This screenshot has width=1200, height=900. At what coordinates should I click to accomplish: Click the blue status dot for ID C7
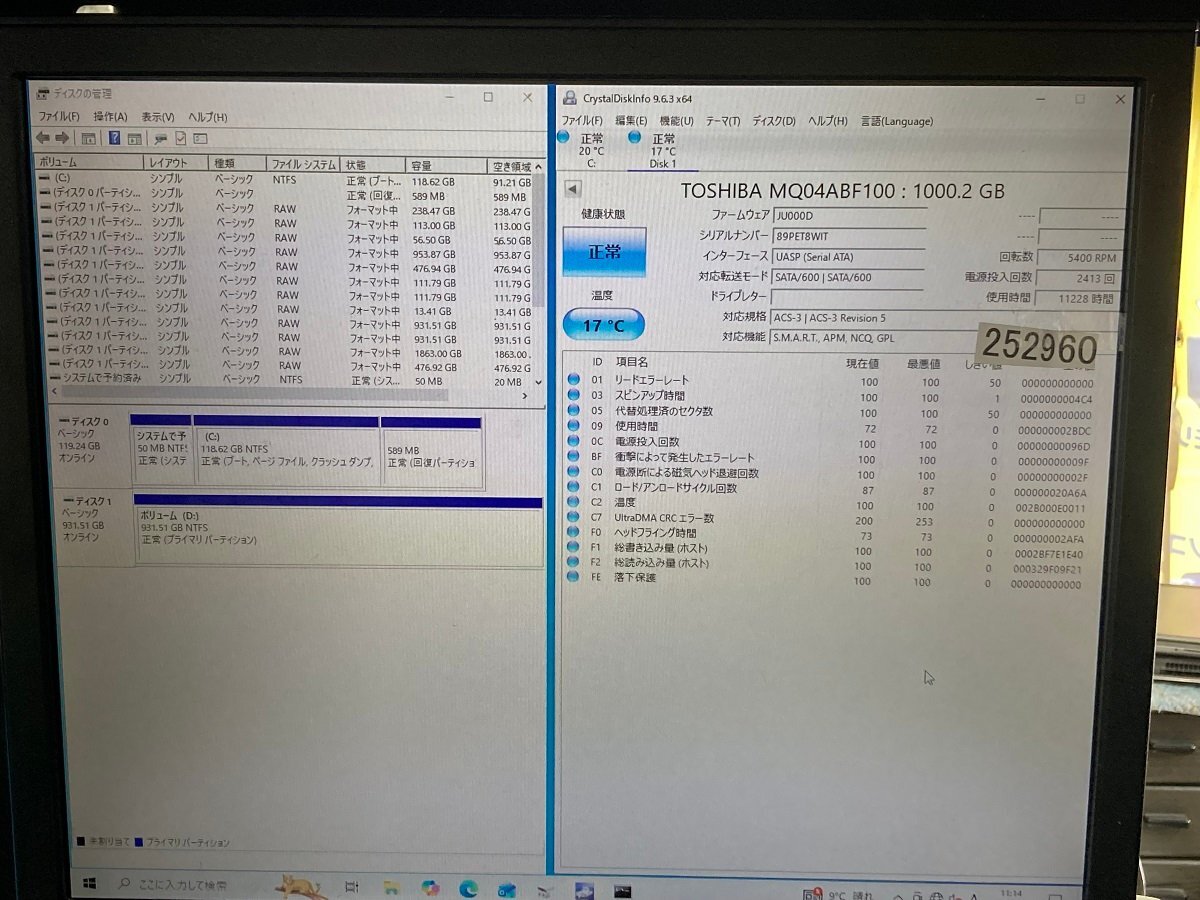tap(573, 517)
